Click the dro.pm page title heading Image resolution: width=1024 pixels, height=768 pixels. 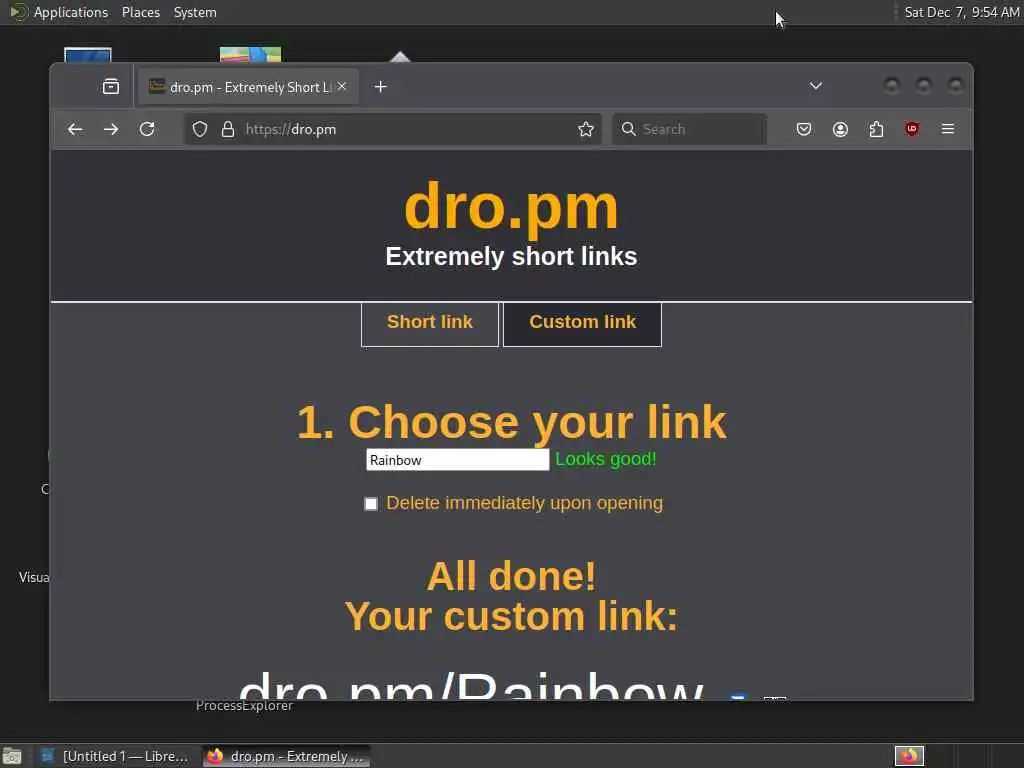point(511,207)
